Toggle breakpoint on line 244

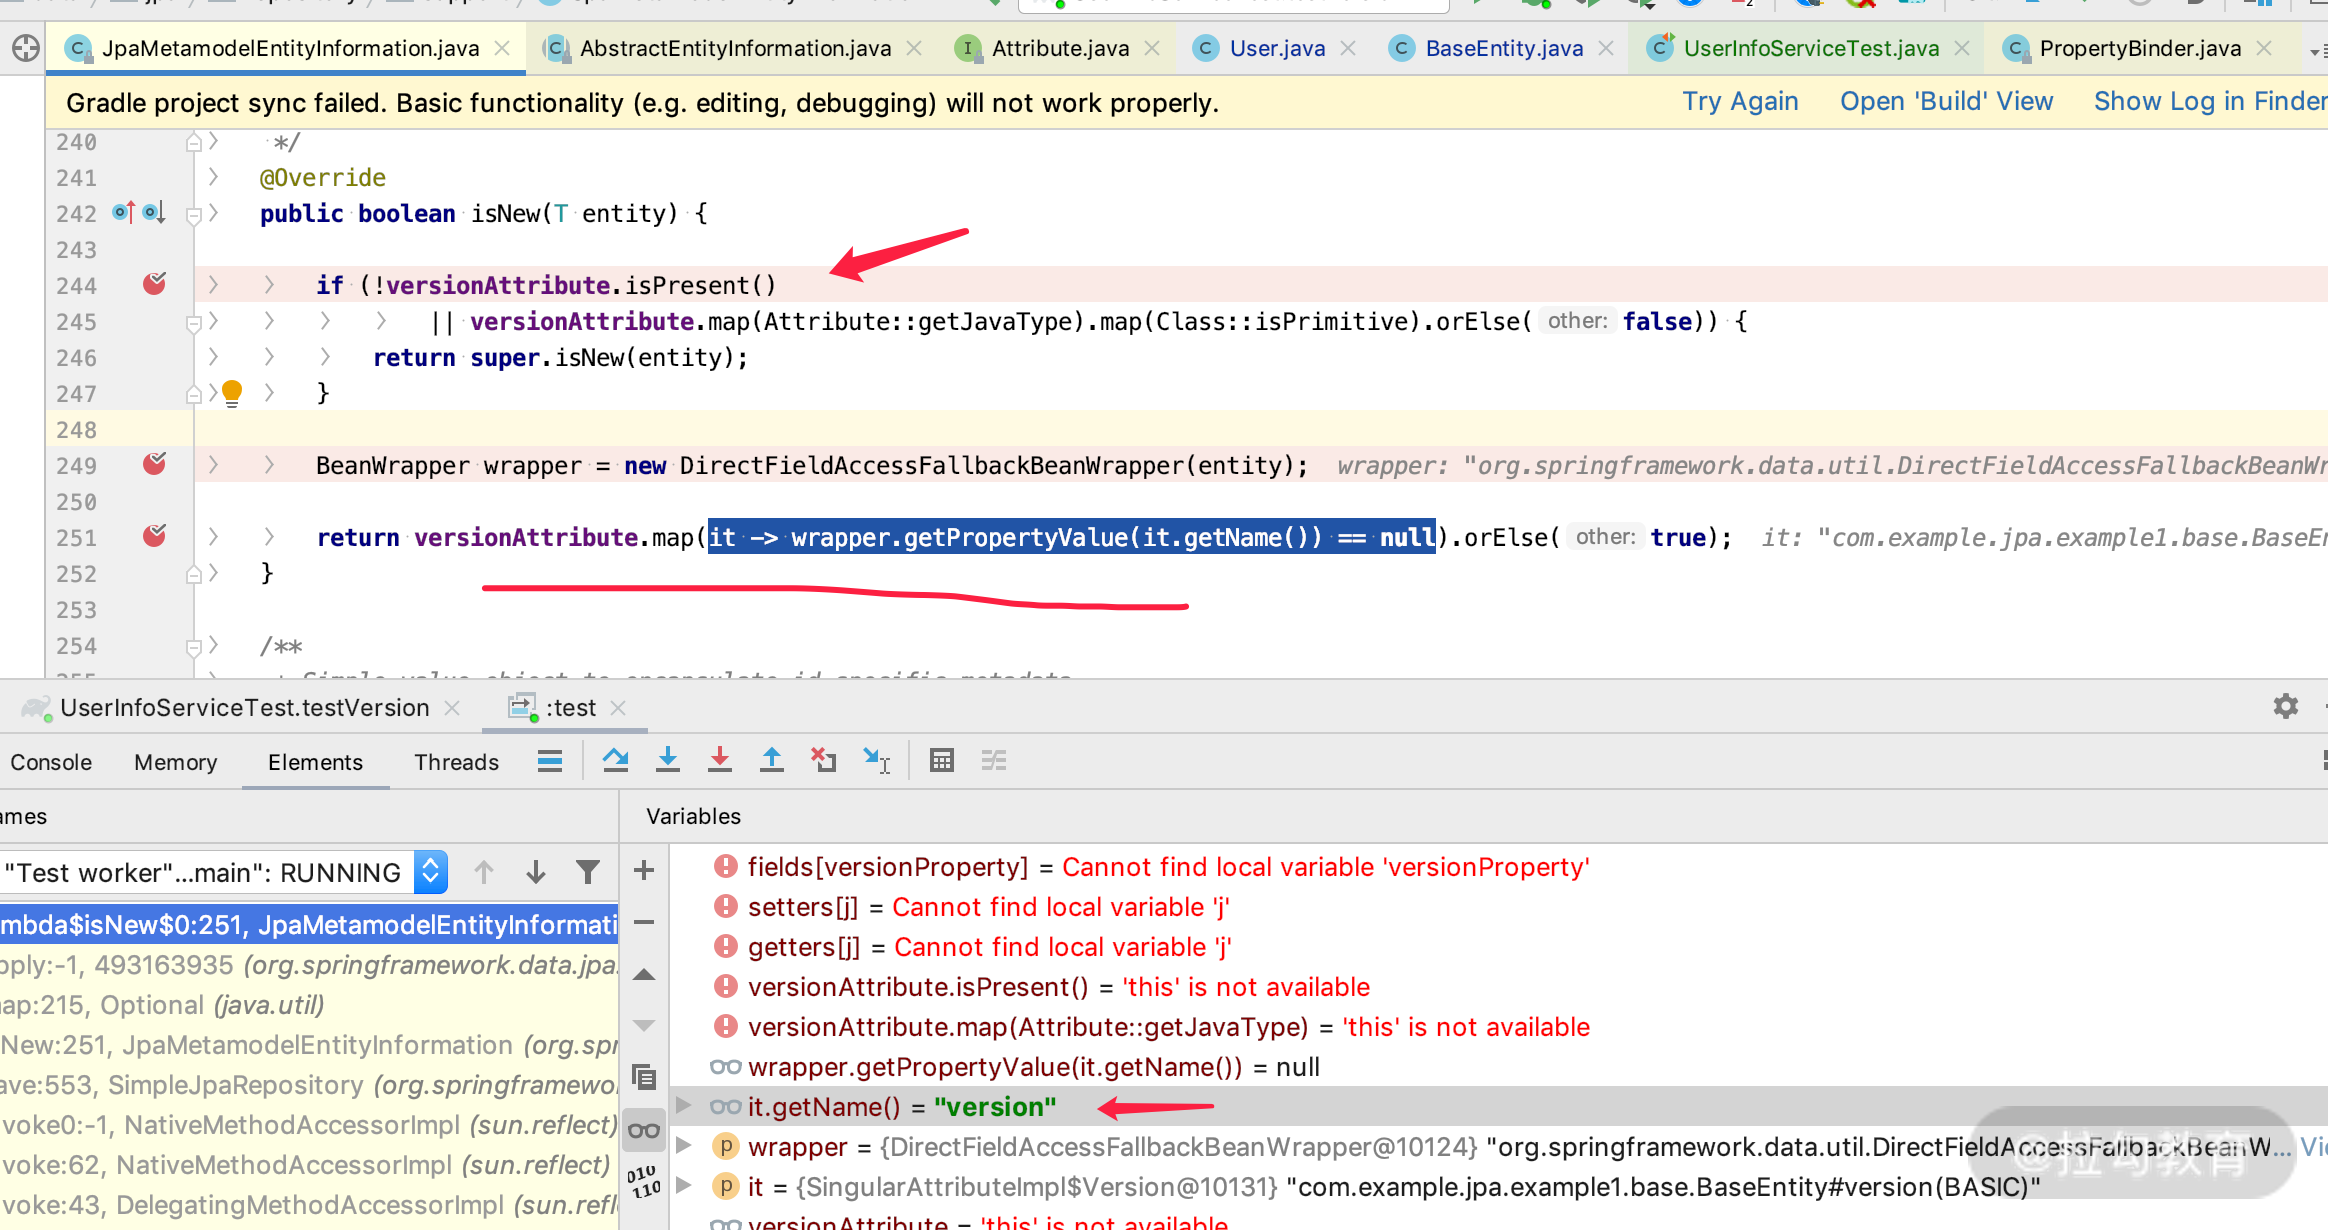(x=154, y=284)
